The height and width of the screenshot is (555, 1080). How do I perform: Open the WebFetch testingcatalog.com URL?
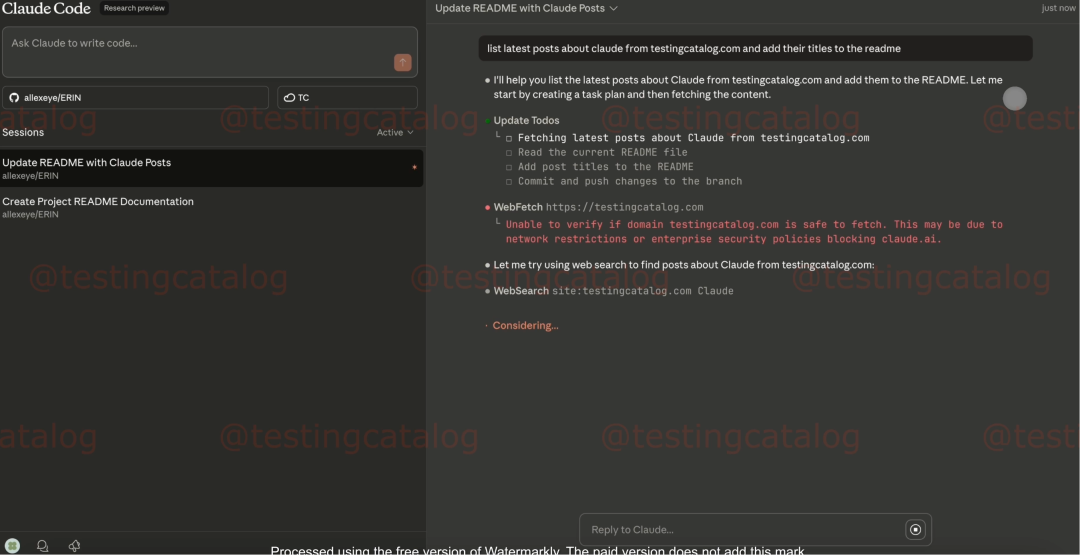pos(624,207)
